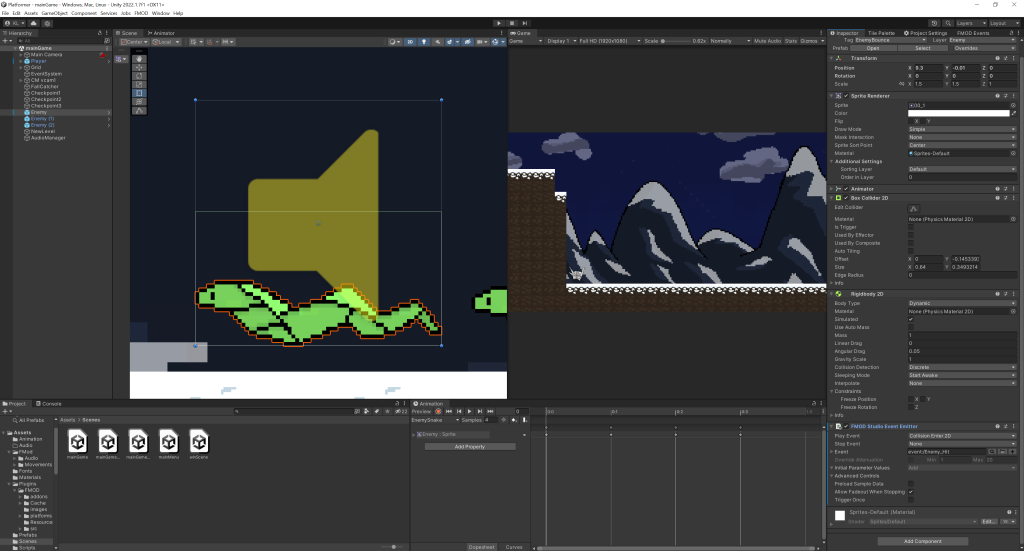This screenshot has width=1024, height=551.
Task: Click the animation record button
Action: (438, 411)
